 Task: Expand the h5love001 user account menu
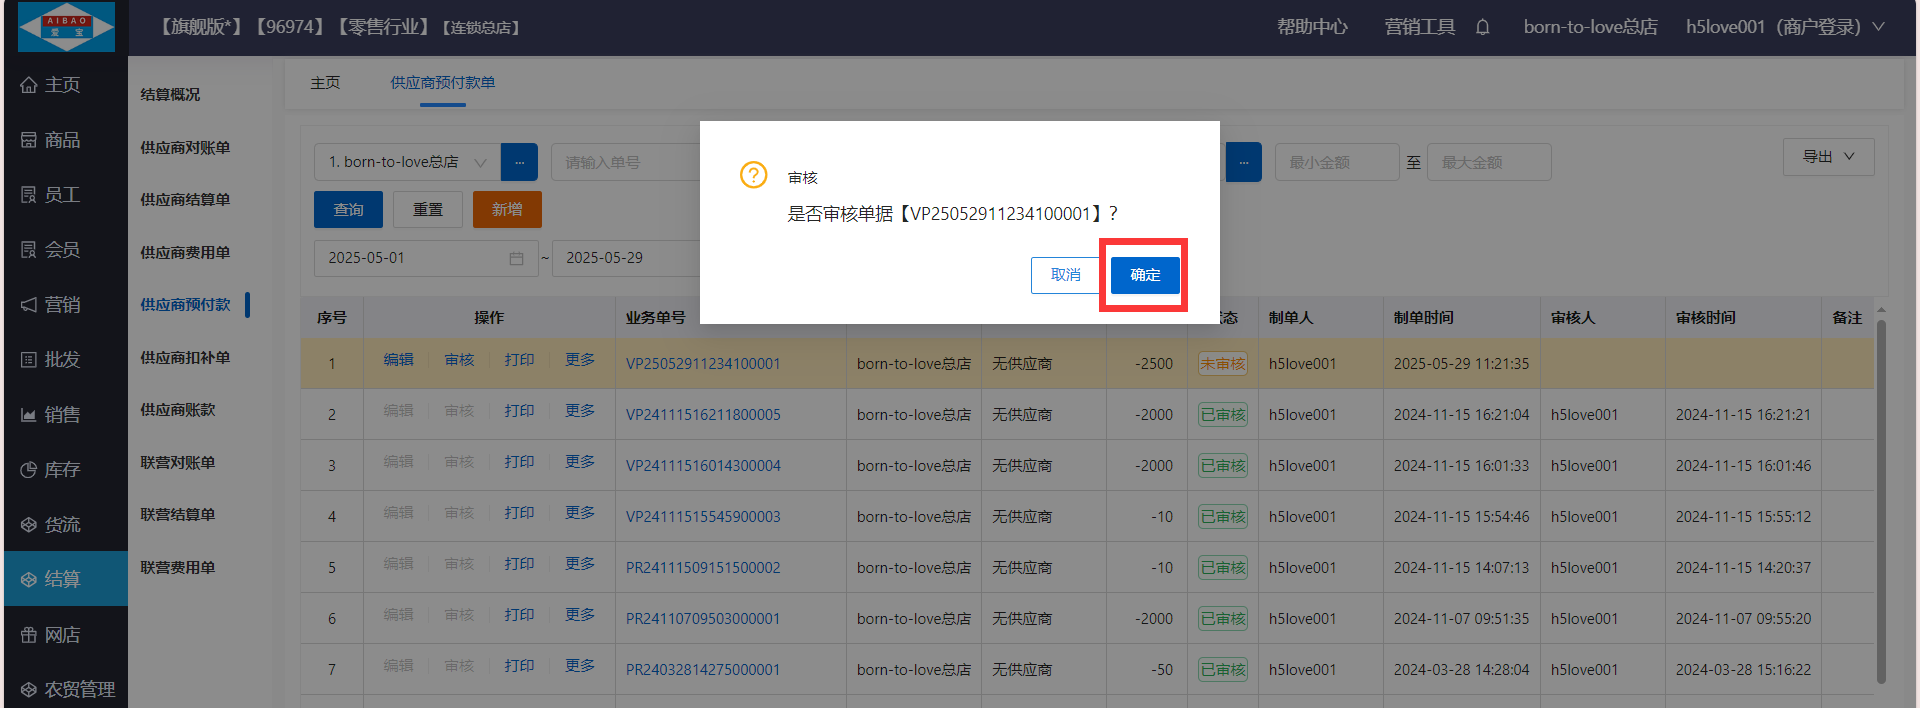point(1784,27)
